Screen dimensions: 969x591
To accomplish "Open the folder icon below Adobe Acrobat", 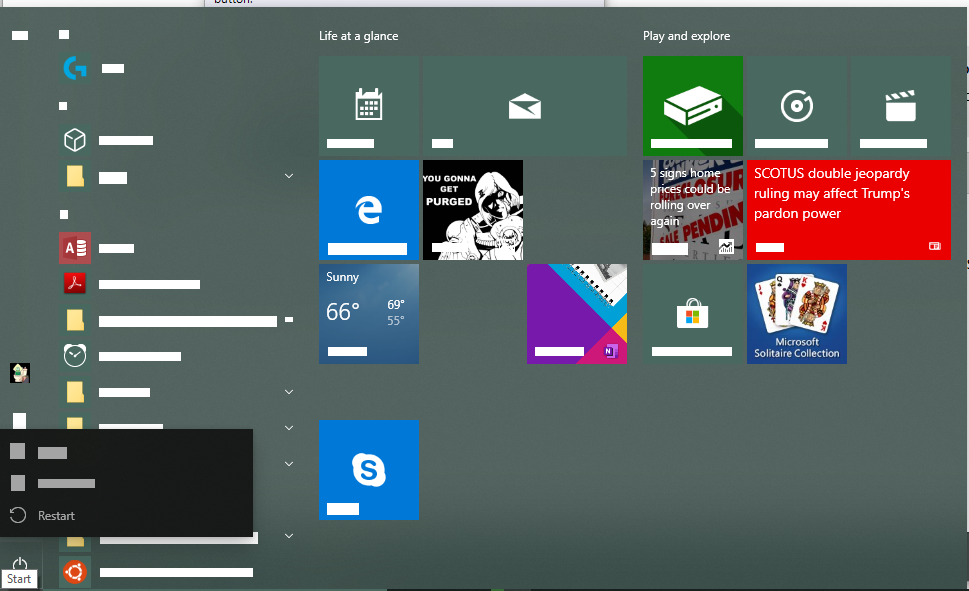I will click(75, 320).
